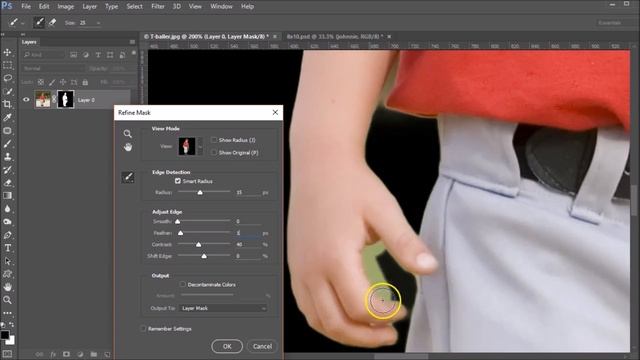The width and height of the screenshot is (640, 360).
Task: Check Remember Settings checkbox
Action: (143, 329)
